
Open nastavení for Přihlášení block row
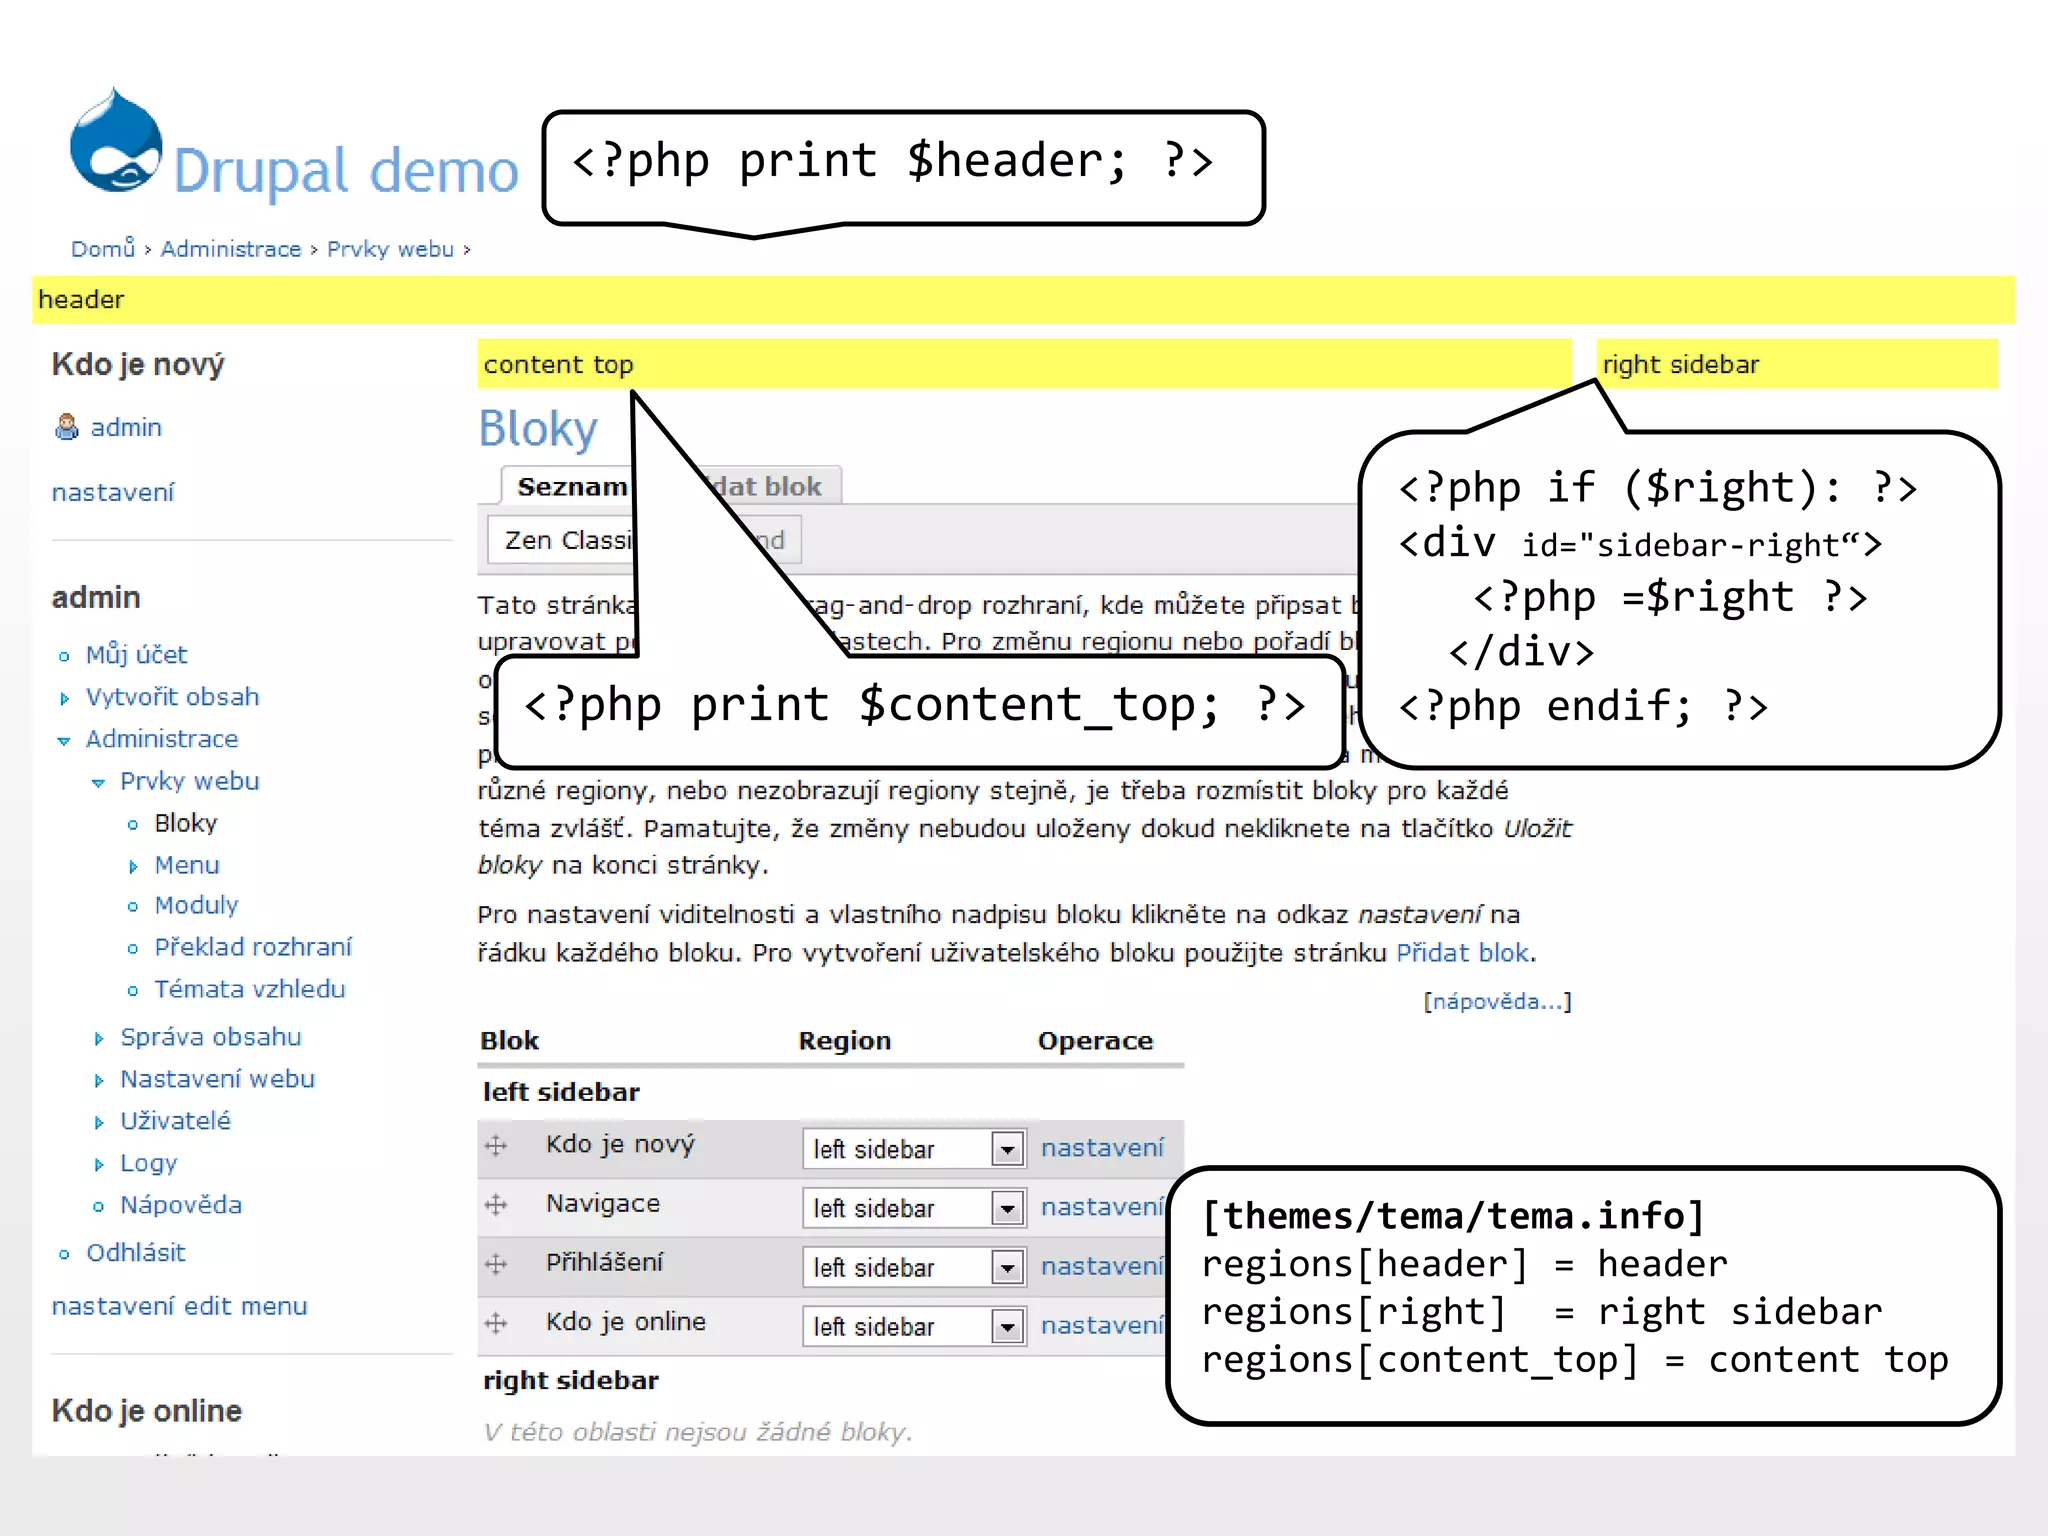1102,1266
